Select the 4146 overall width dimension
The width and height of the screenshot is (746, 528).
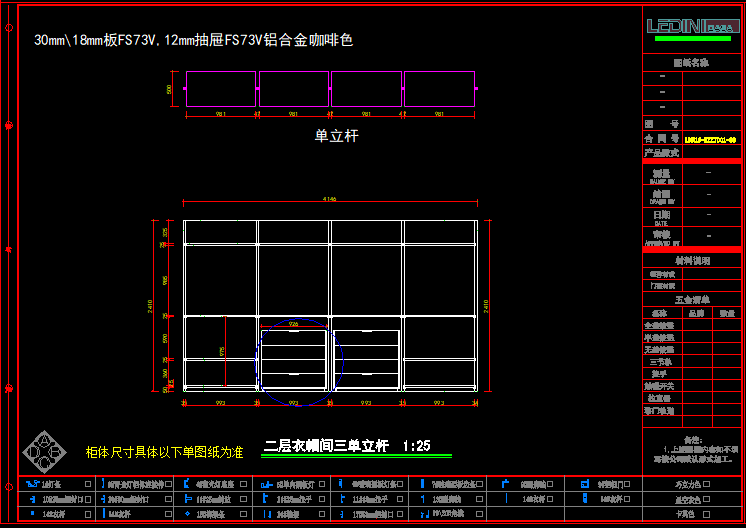coord(330,201)
